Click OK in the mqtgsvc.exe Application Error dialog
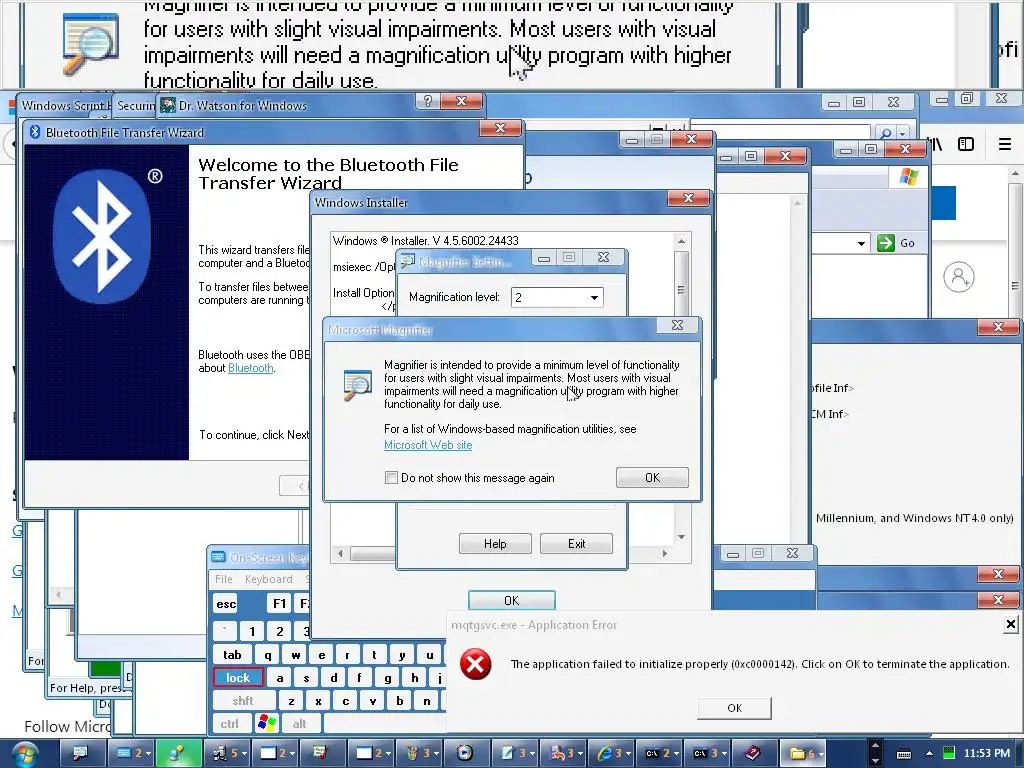Image resolution: width=1024 pixels, height=768 pixels. 734,708
